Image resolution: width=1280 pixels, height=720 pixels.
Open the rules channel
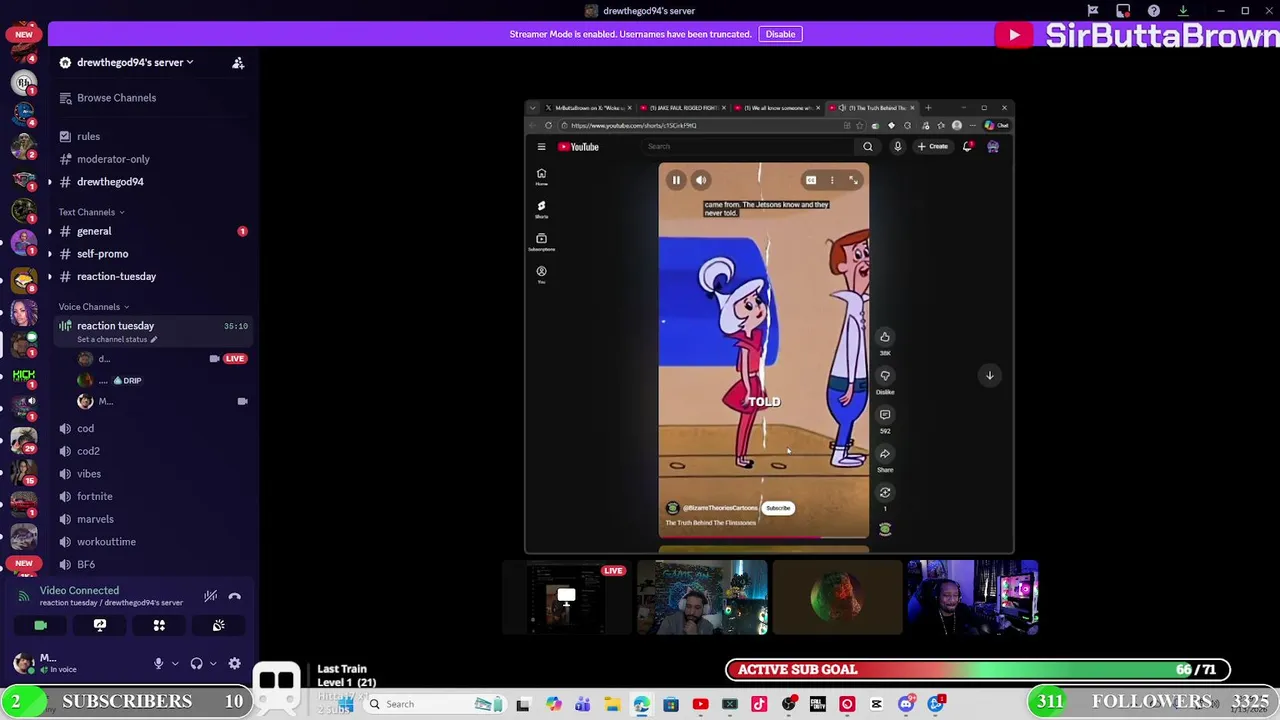pyautogui.click(x=88, y=136)
